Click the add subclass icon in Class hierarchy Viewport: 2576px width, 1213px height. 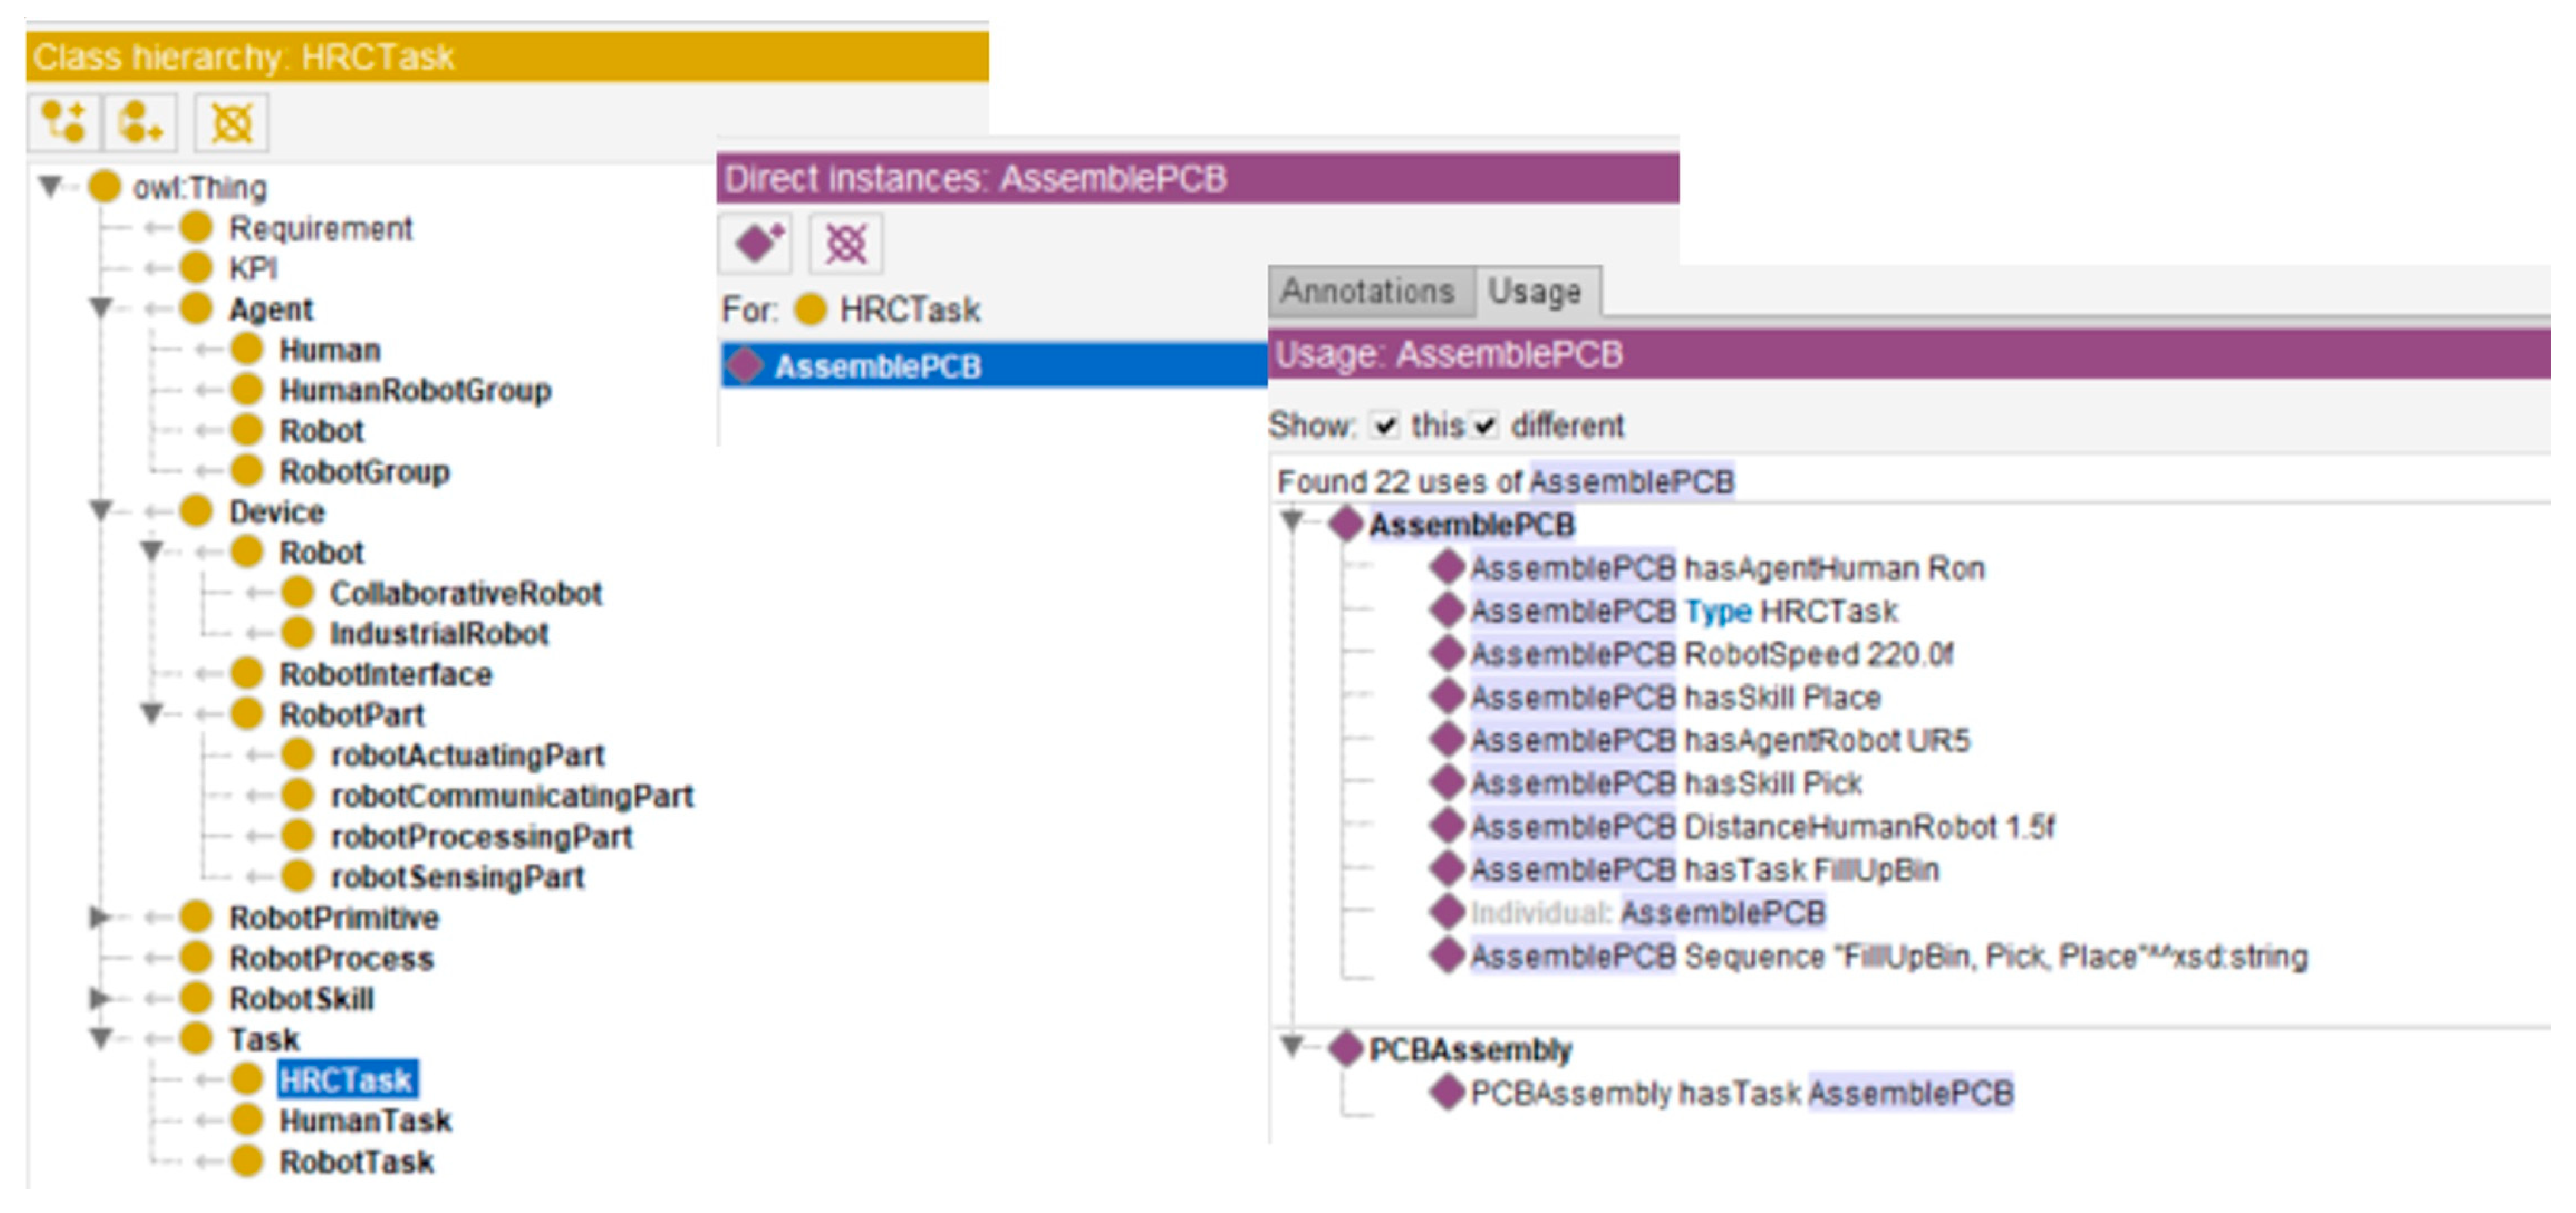[x=63, y=123]
